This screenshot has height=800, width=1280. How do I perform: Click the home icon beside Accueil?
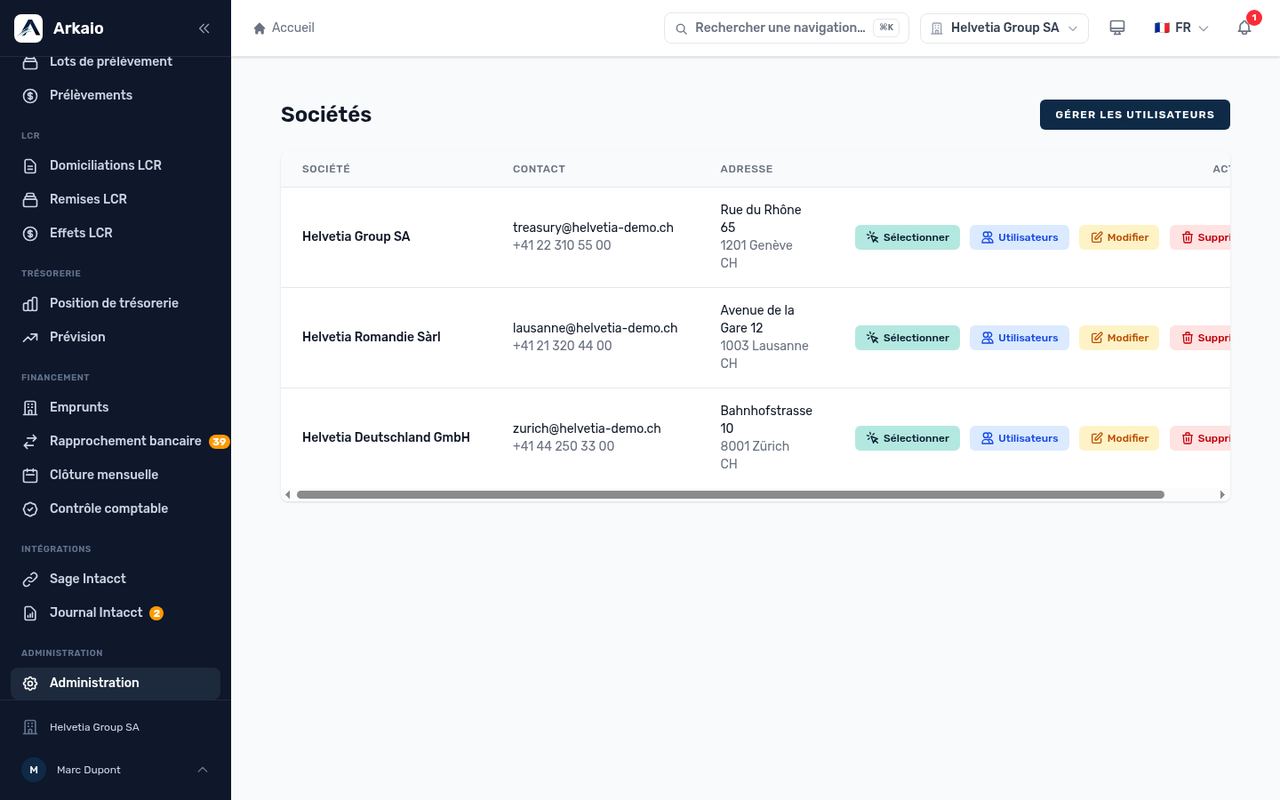pyautogui.click(x=260, y=28)
